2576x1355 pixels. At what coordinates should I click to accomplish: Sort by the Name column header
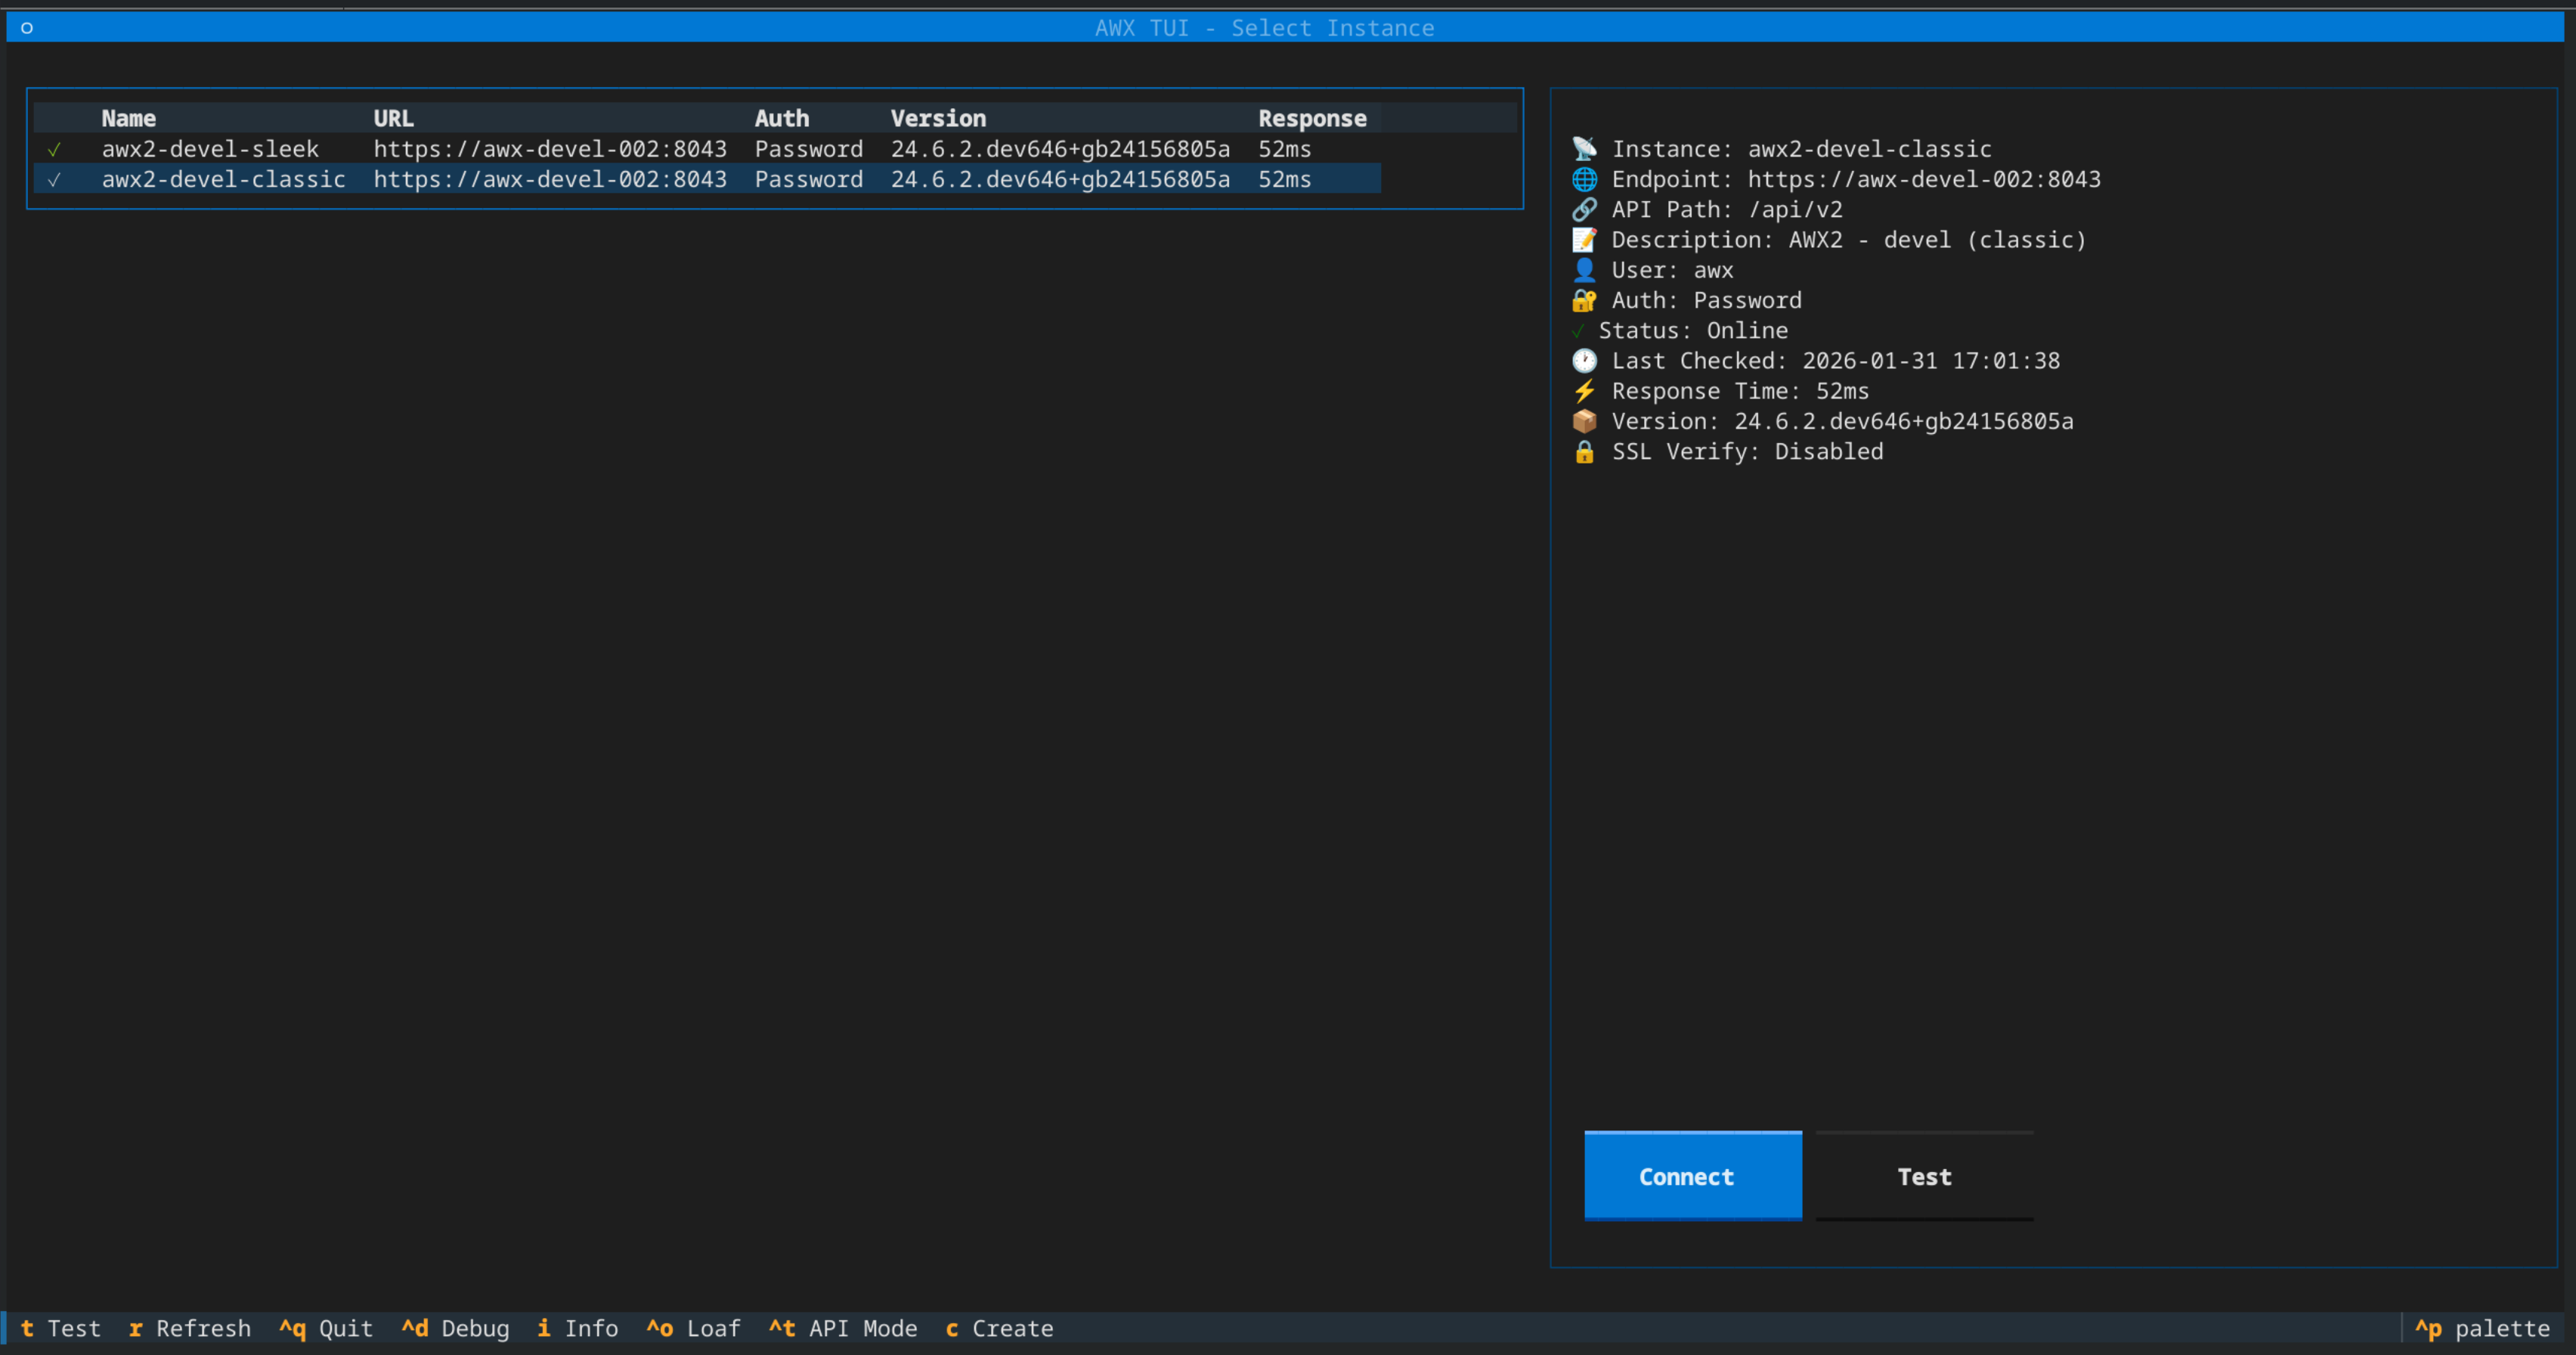point(129,118)
